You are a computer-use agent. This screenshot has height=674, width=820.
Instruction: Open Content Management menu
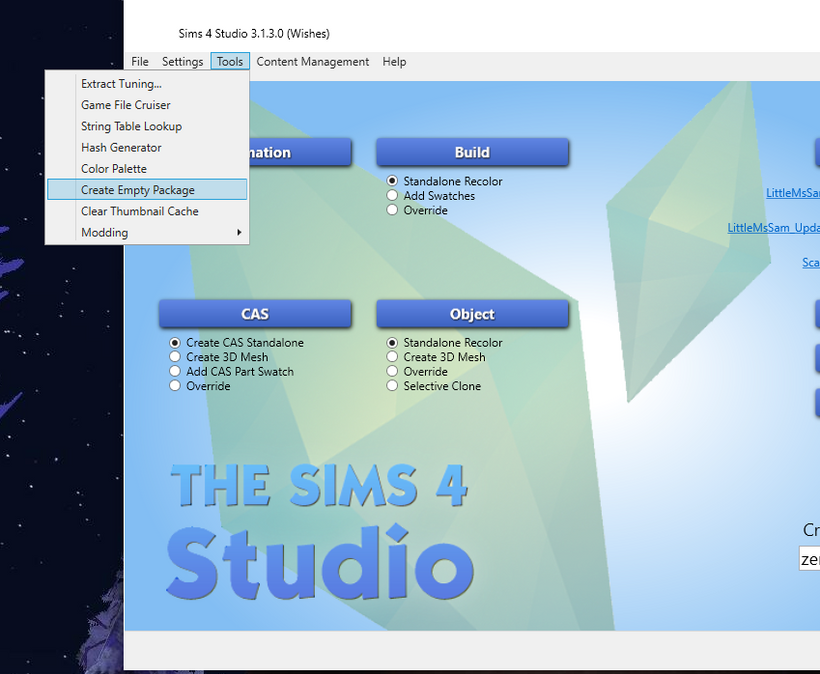pyautogui.click(x=312, y=62)
